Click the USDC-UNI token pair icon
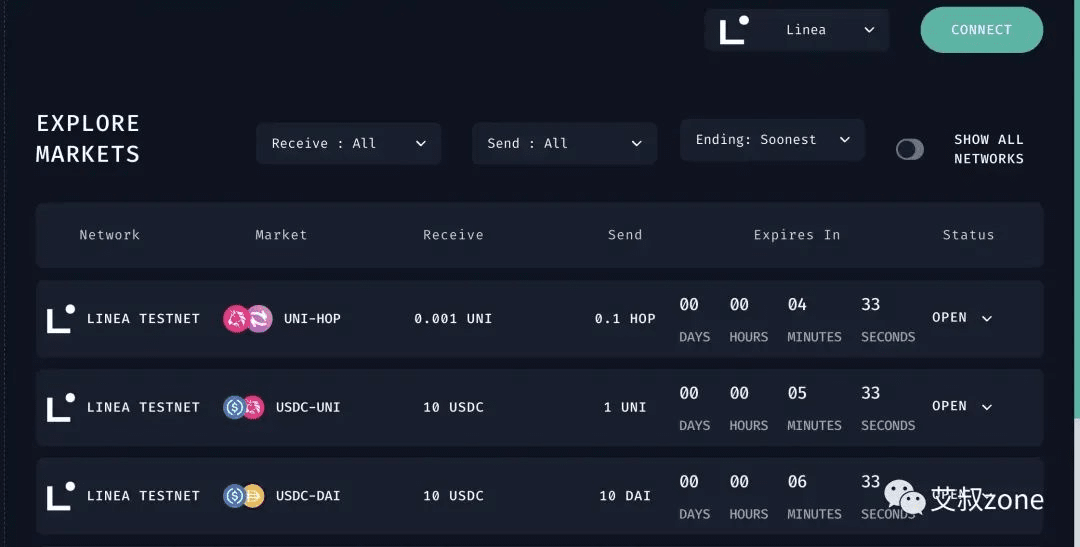This screenshot has width=1080, height=547. [x=244, y=407]
